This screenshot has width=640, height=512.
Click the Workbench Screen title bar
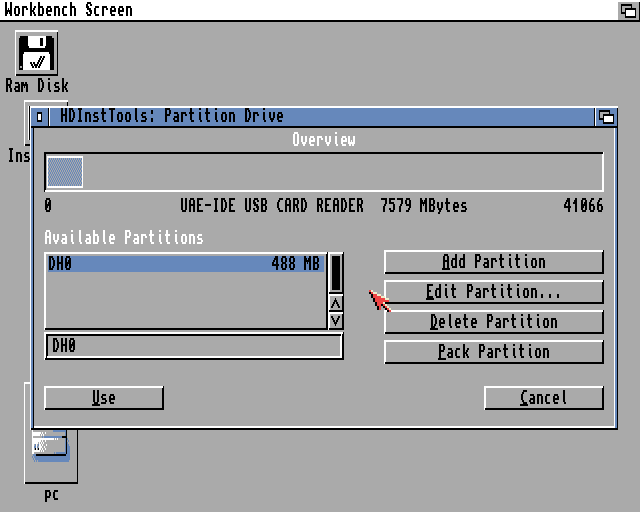point(300,9)
